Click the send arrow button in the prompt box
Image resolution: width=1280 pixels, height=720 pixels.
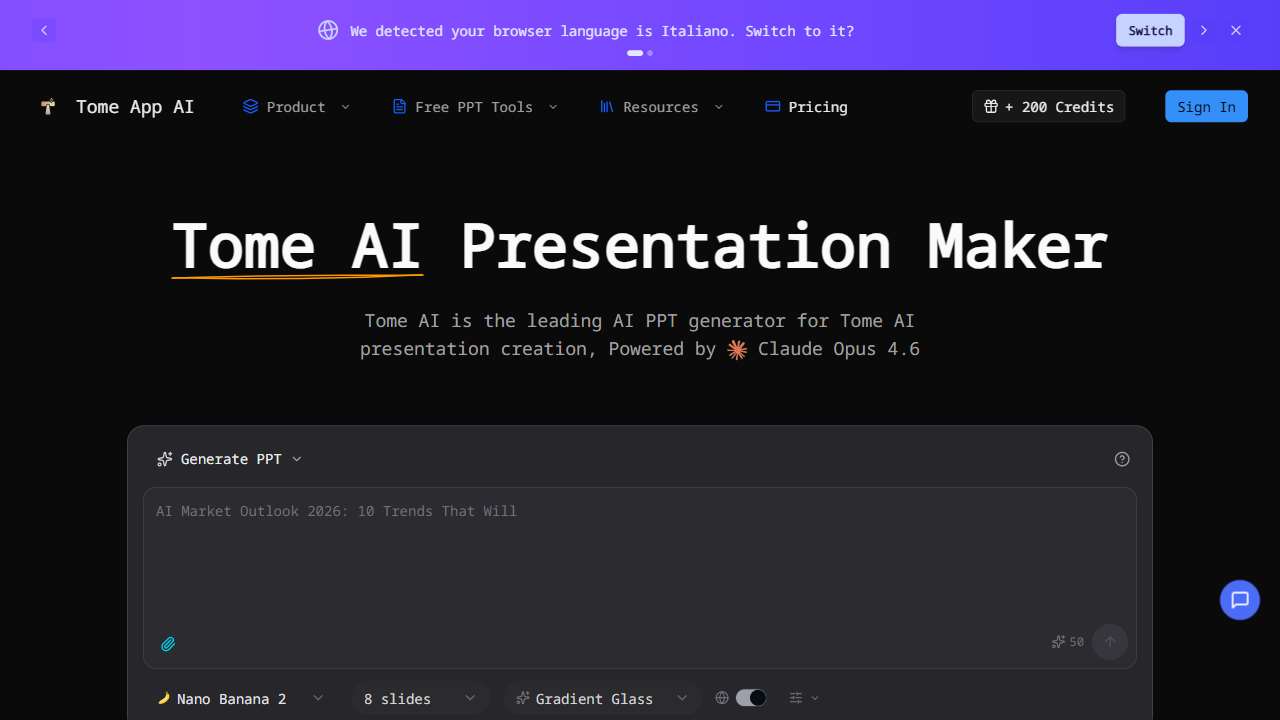(1109, 642)
